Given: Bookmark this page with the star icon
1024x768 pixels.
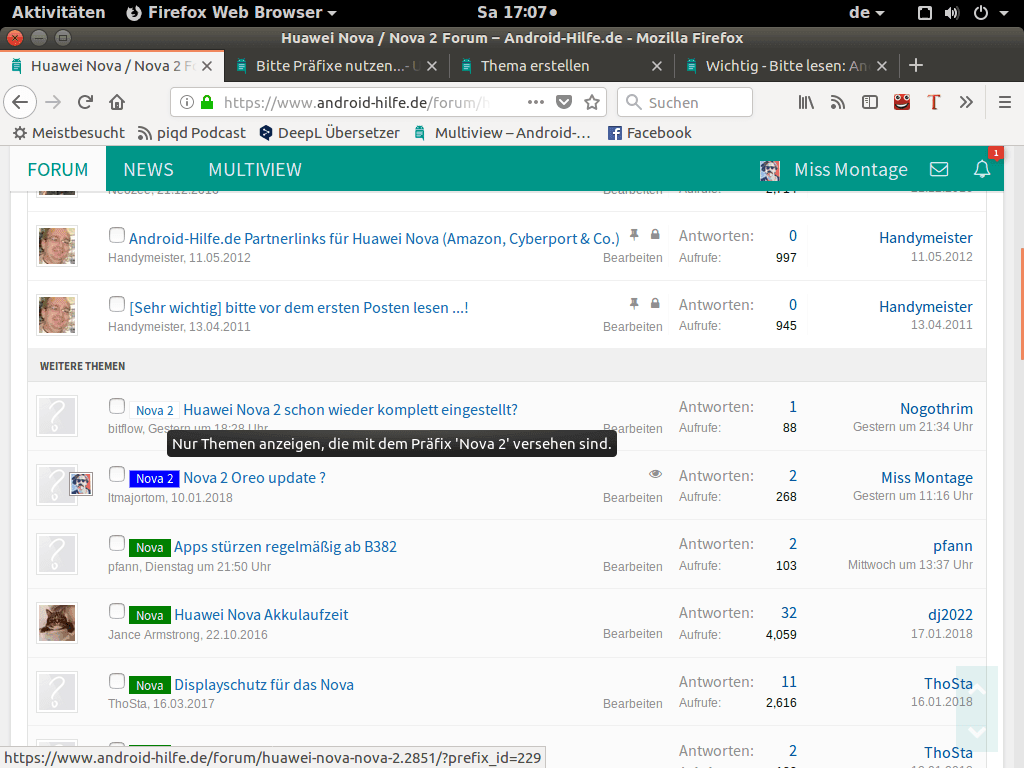Looking at the screenshot, I should coord(592,103).
